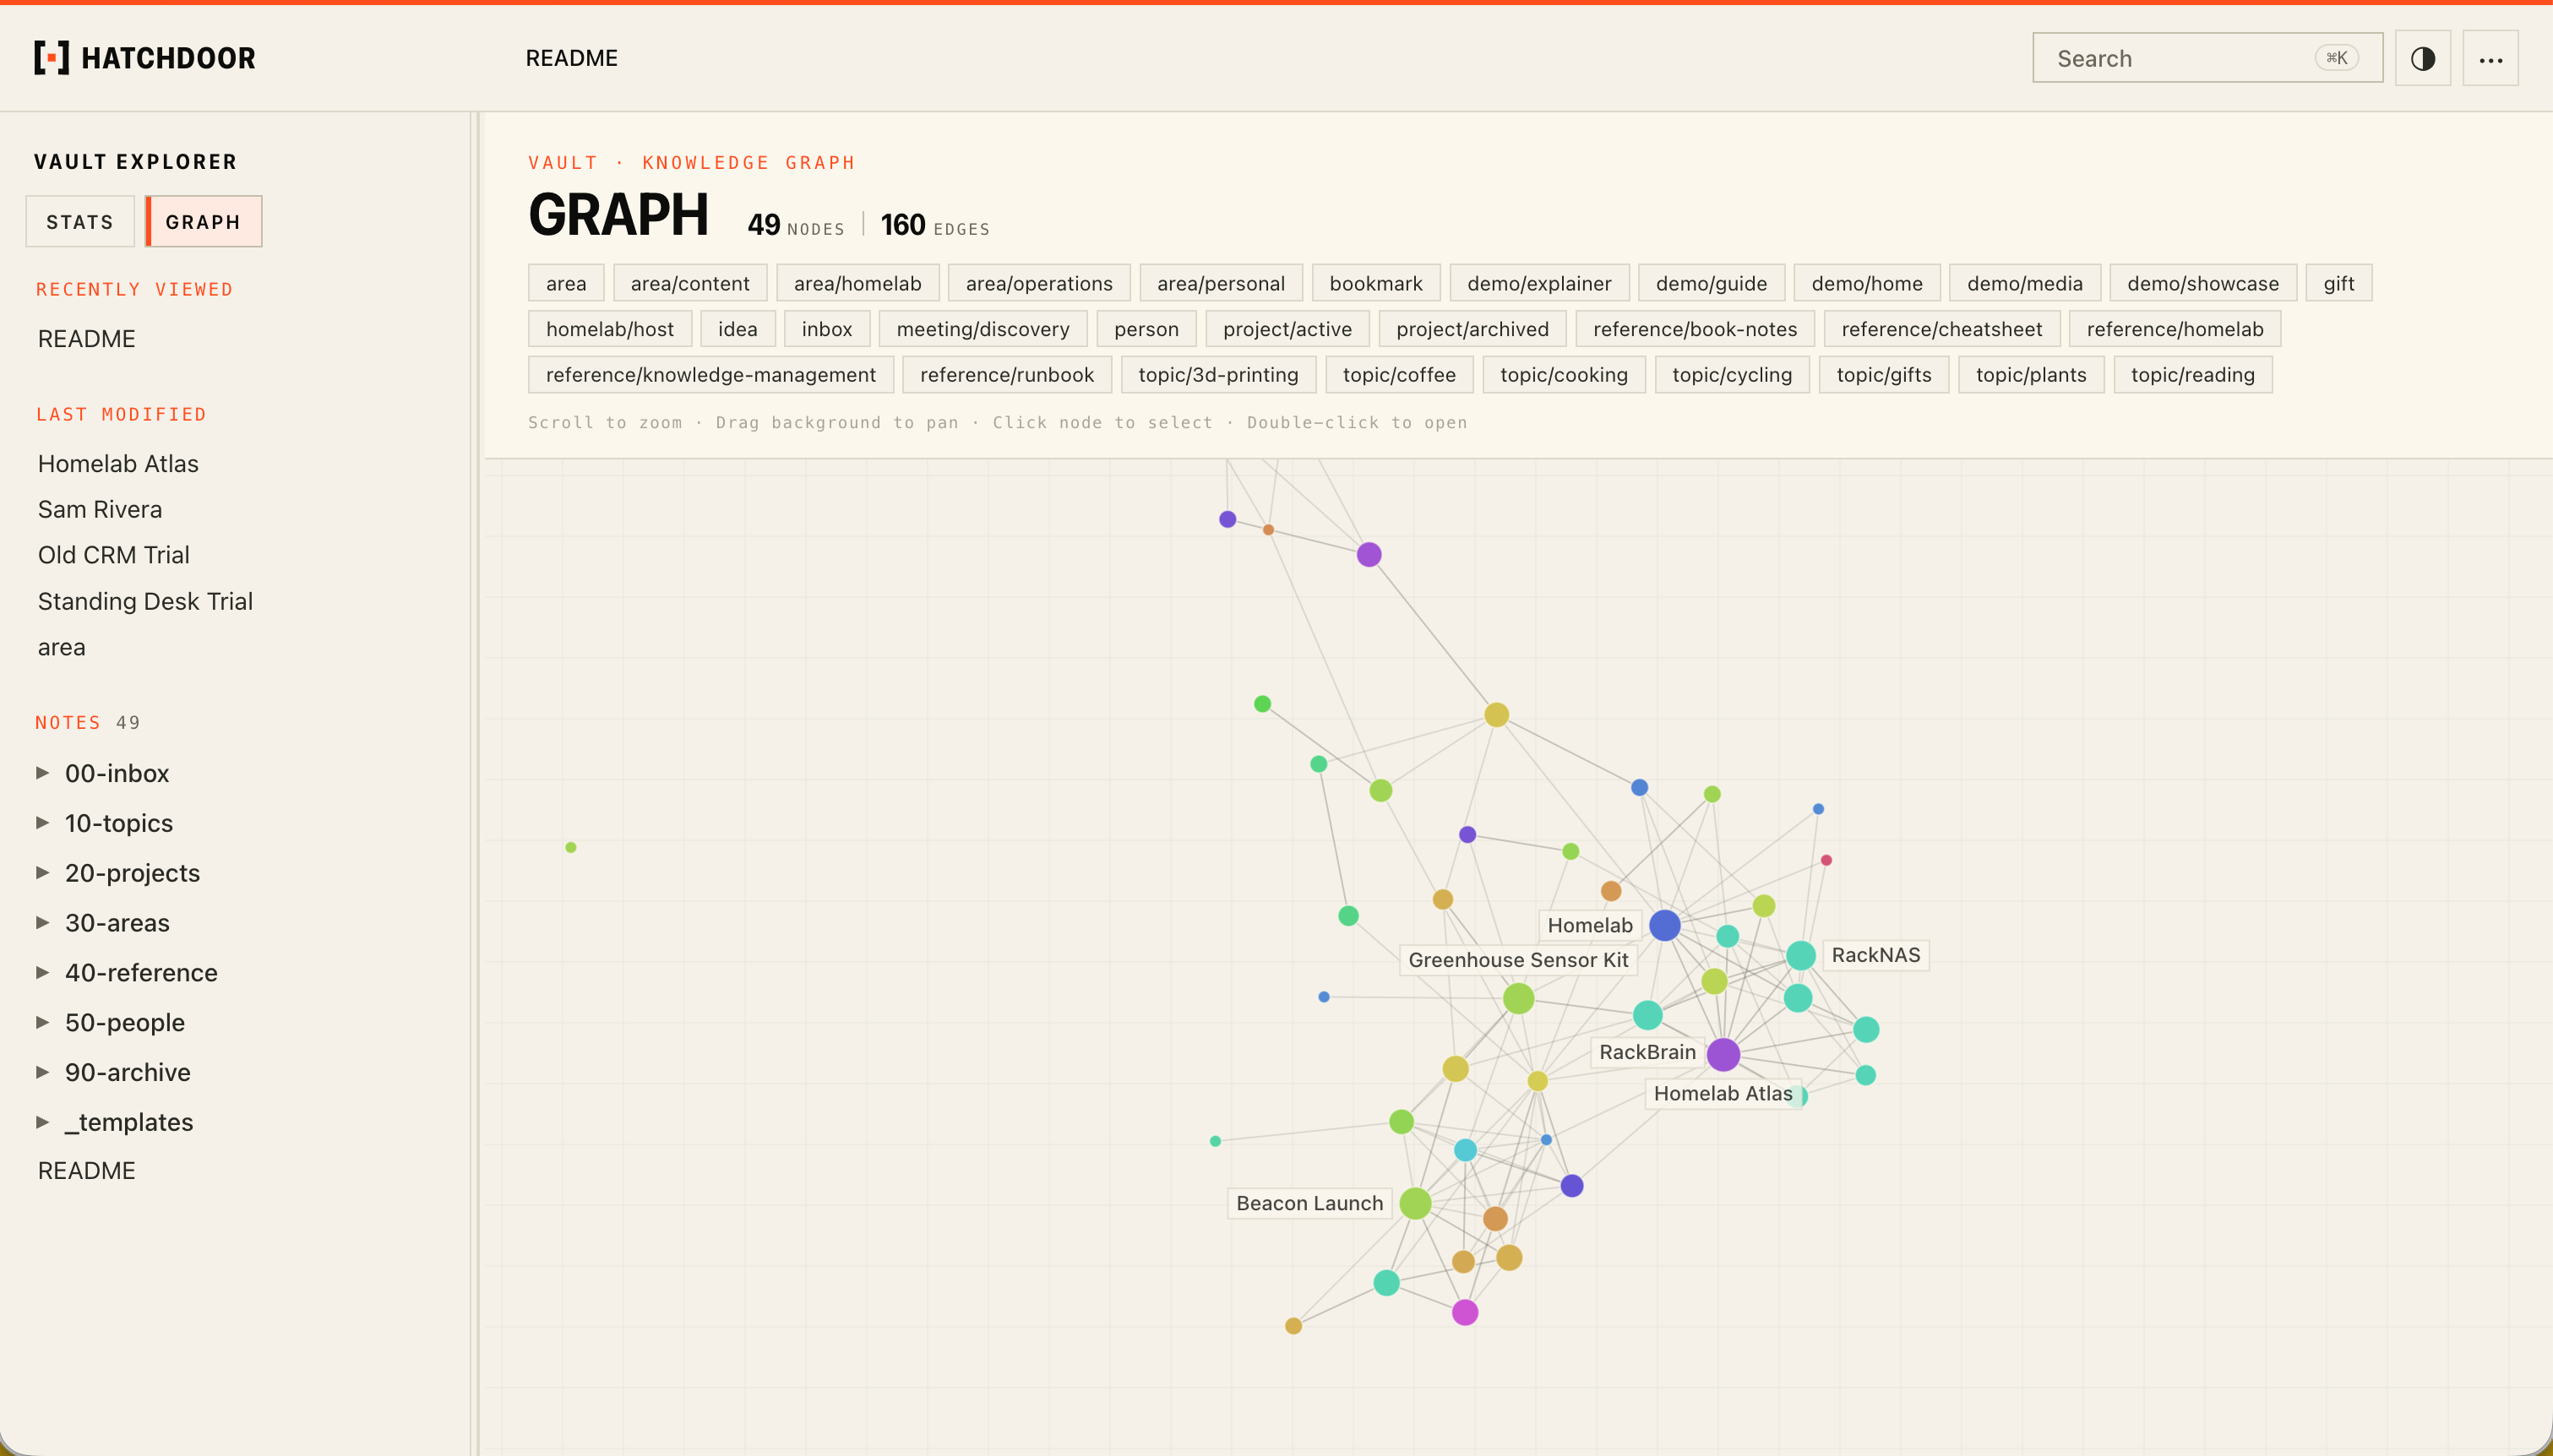The height and width of the screenshot is (1456, 2553).
Task: Toggle the area/personal tag filter
Action: pos(1221,283)
